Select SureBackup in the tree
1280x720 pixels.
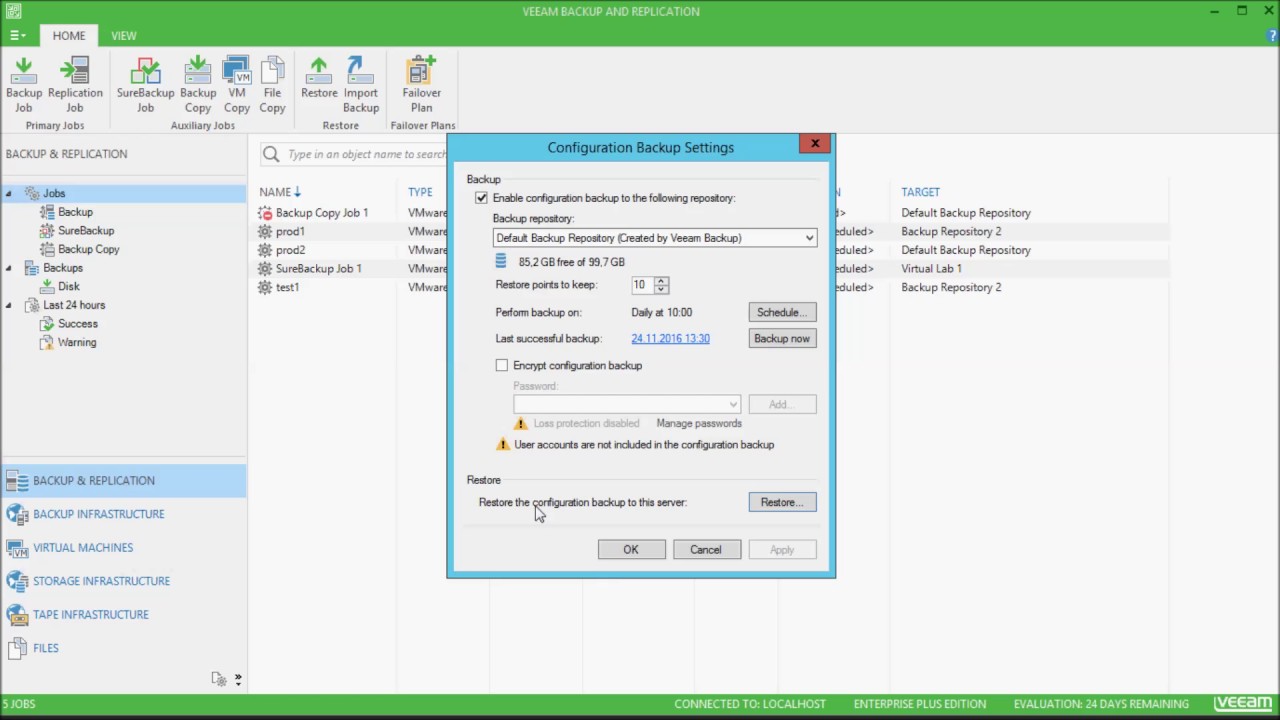click(86, 231)
